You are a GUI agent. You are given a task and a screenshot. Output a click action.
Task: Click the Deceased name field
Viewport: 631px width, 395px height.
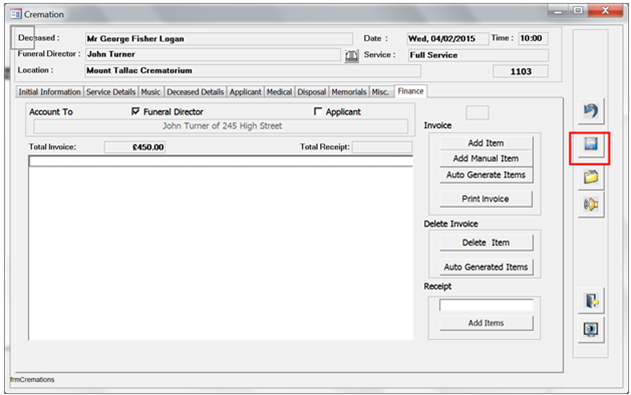click(x=219, y=39)
